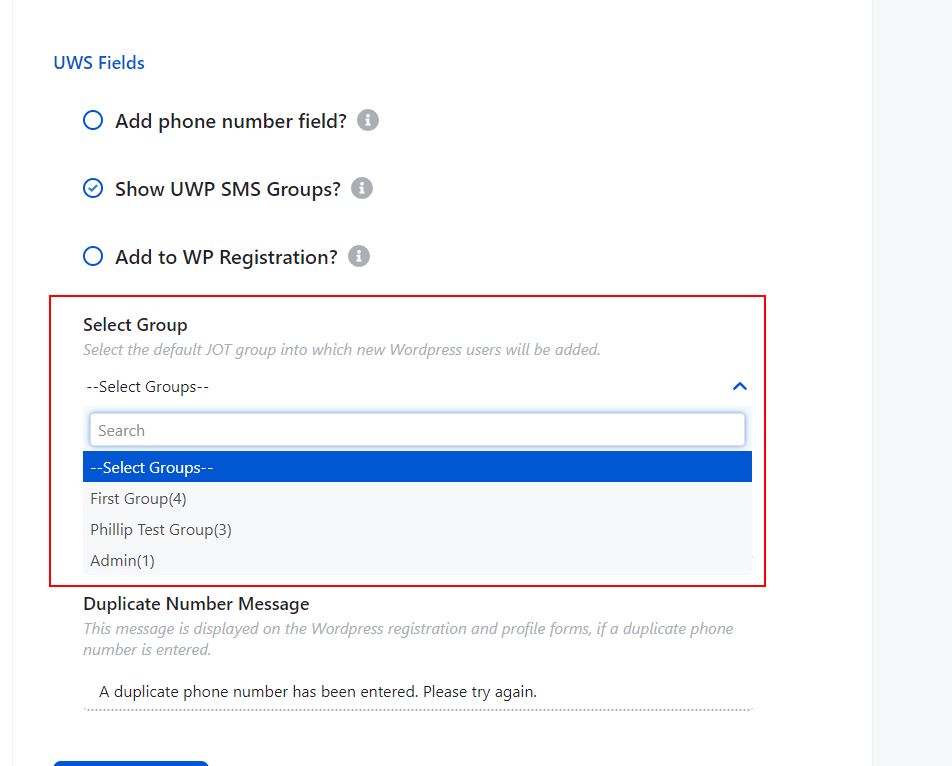Focus the Search box in the dropdown
Screen dimensions: 952x766
(x=417, y=430)
